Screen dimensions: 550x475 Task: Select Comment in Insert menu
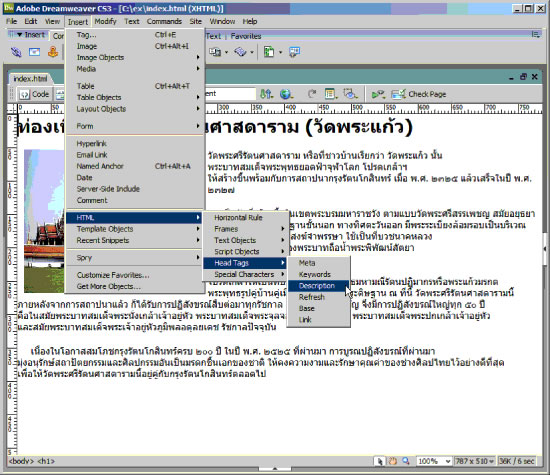click(134, 200)
